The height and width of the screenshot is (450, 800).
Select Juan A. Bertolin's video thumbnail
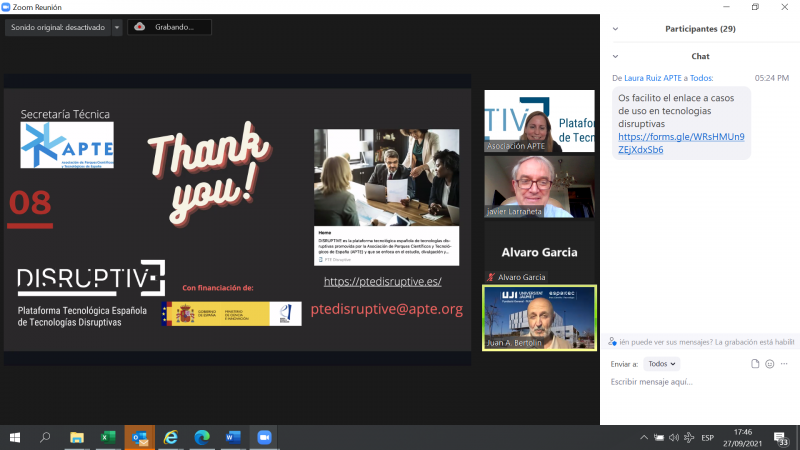[x=540, y=317]
